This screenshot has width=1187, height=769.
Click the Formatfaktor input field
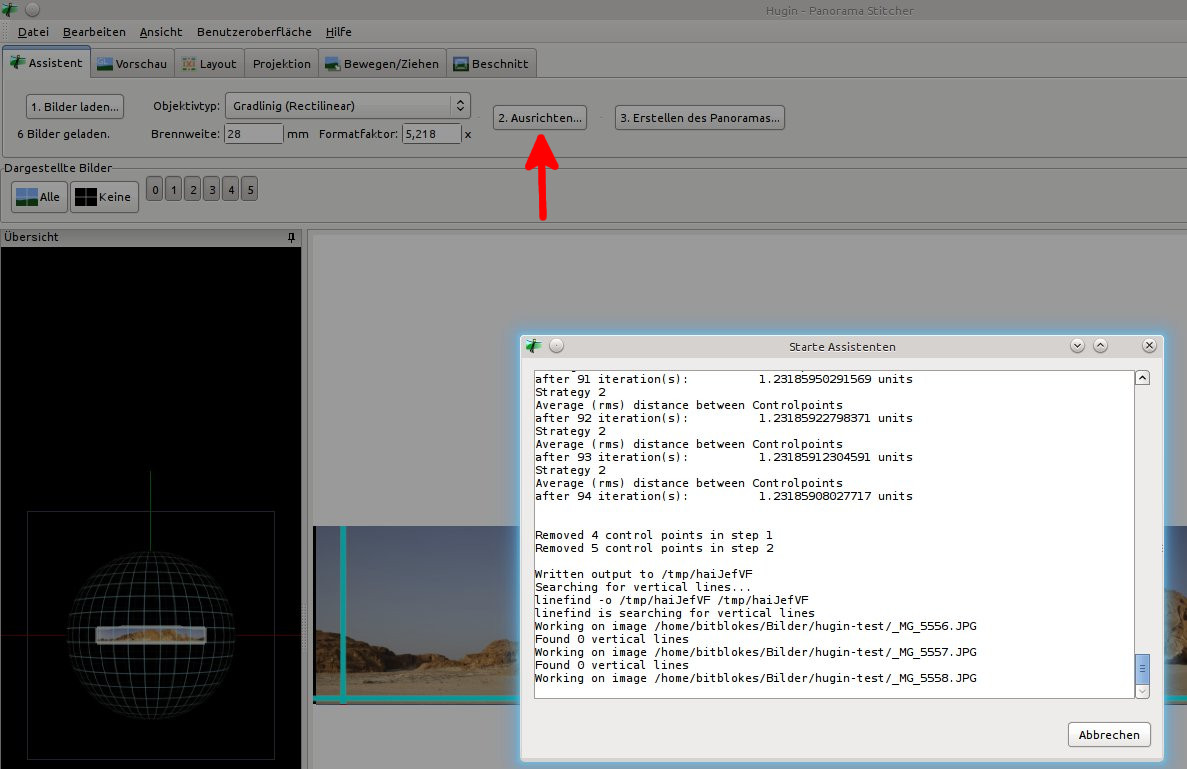coord(431,134)
